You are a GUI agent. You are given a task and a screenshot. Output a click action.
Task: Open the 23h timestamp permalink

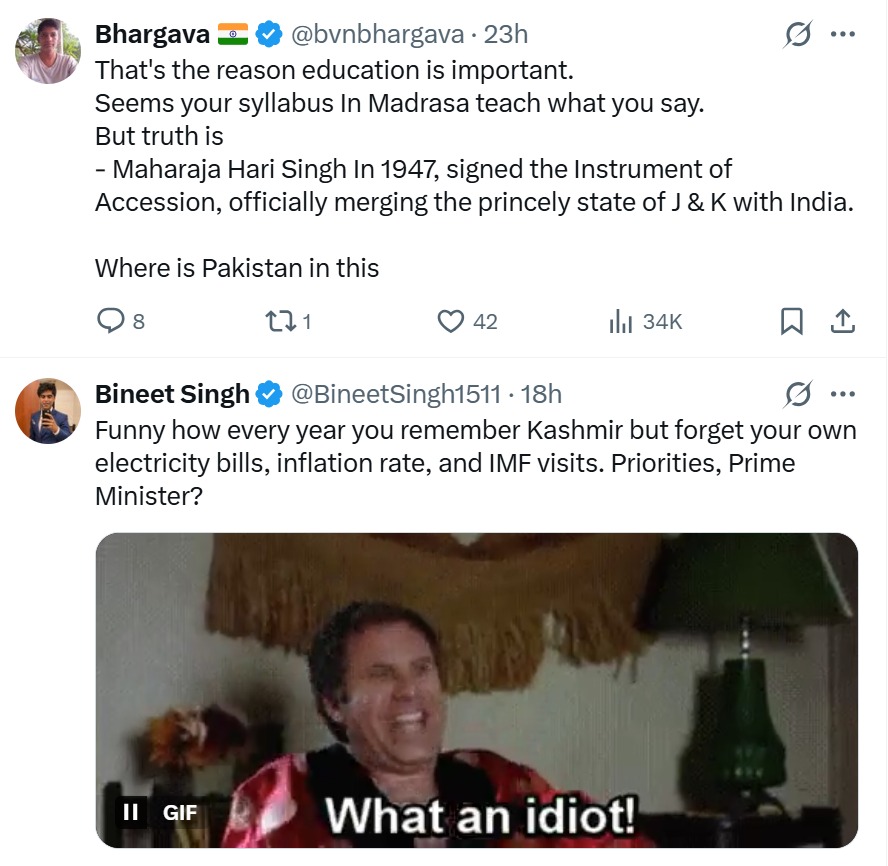click(506, 35)
